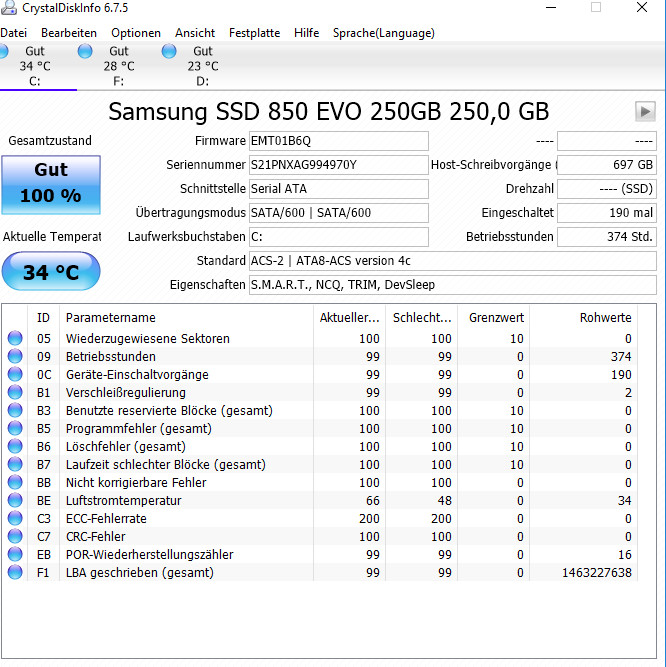This screenshot has height=667, width=666.
Task: Click status orb for Verschleißregulierung row
Action: tap(15, 392)
